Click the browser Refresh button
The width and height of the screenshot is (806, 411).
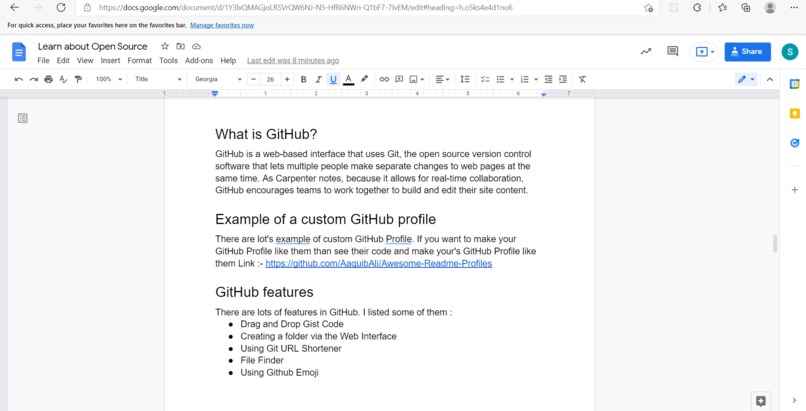click(61, 8)
